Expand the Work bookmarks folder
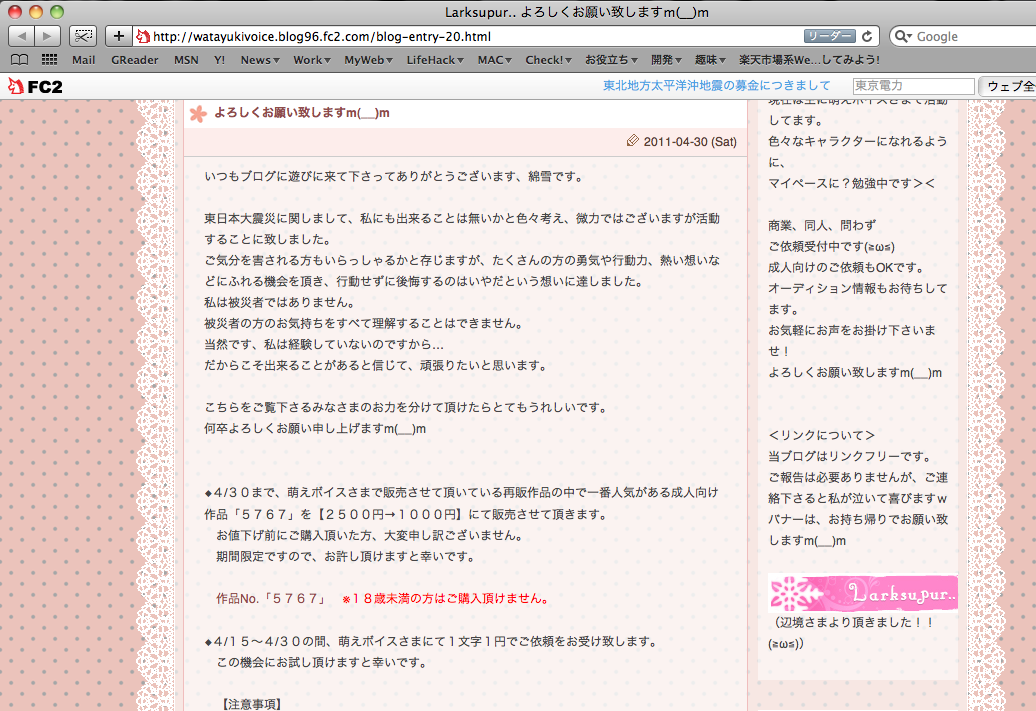Viewport: 1036px width, 711px height. pyautogui.click(x=311, y=60)
